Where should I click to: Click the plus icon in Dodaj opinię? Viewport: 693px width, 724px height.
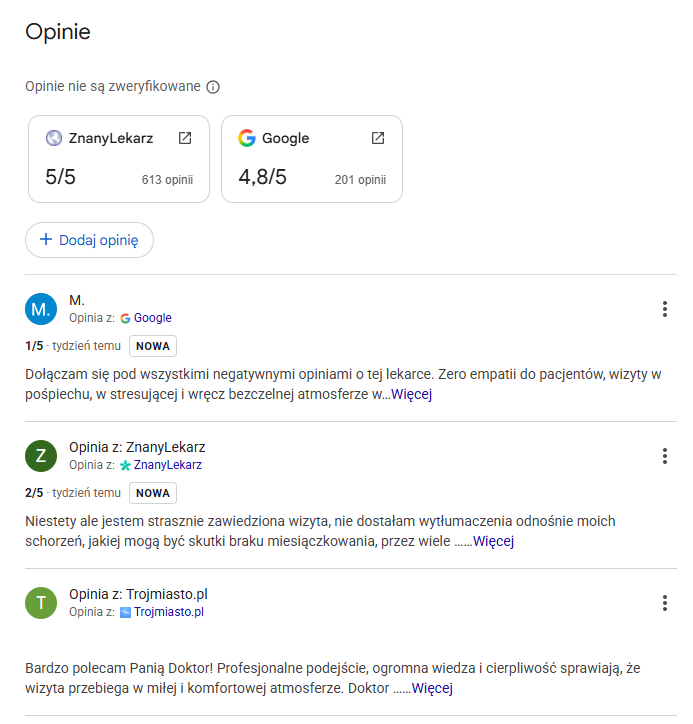[x=46, y=239]
